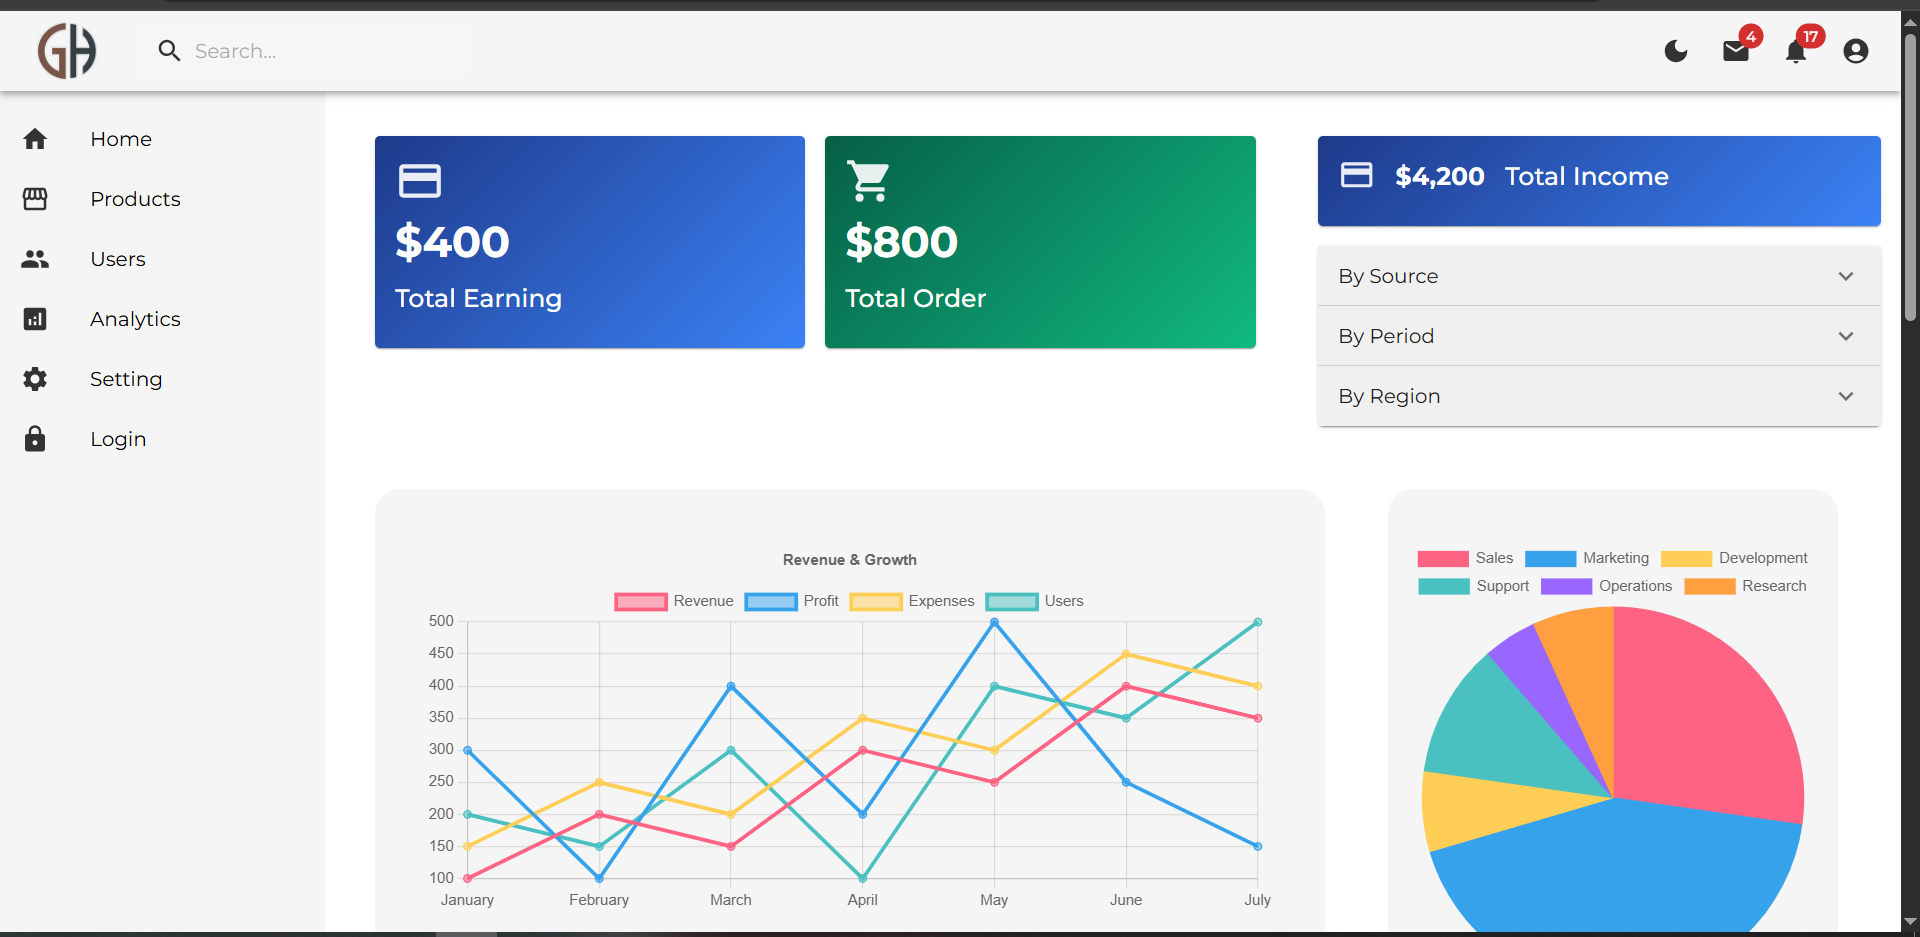Click the Setting gear icon
The height and width of the screenshot is (937, 1920).
click(x=35, y=379)
